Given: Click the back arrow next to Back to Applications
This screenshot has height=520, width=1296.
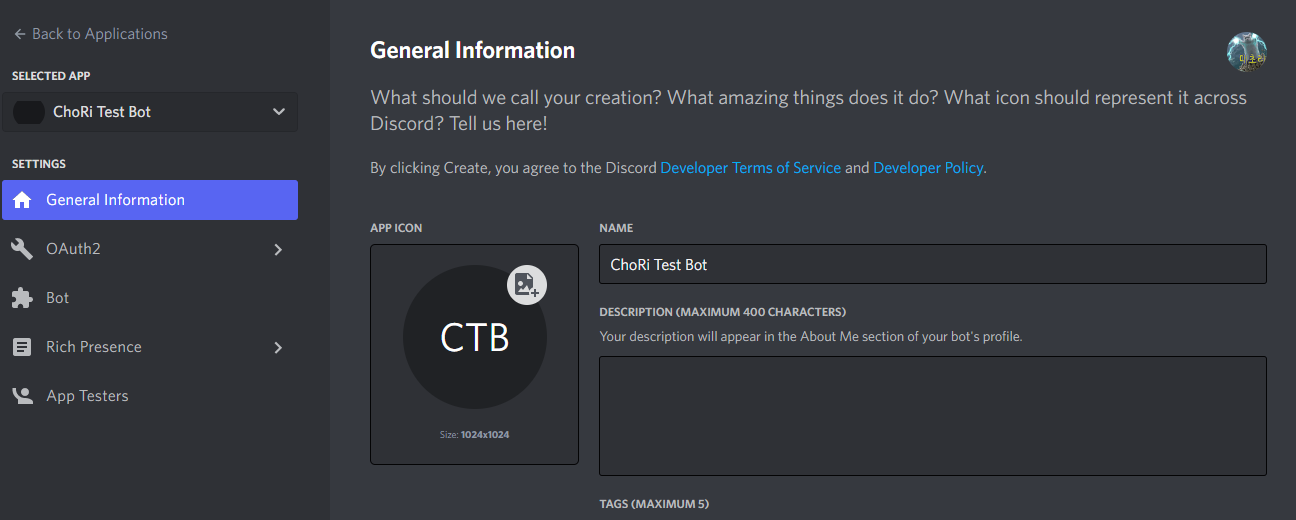Looking at the screenshot, I should (19, 34).
